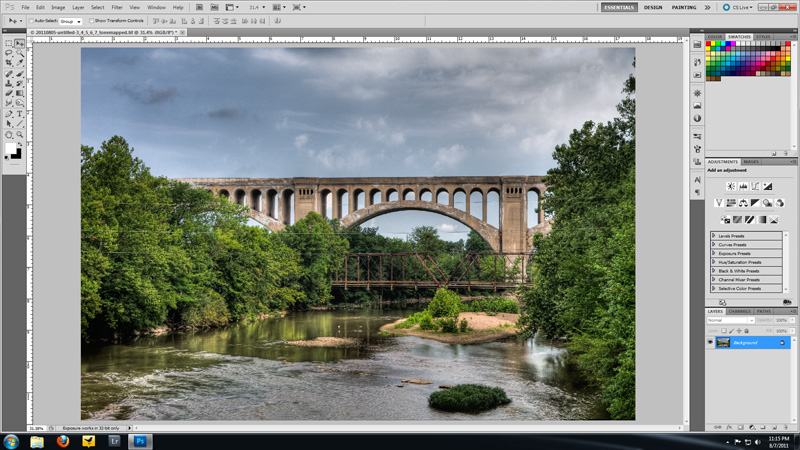Add a Curves adjustment
The image size is (800, 450).
point(755,186)
